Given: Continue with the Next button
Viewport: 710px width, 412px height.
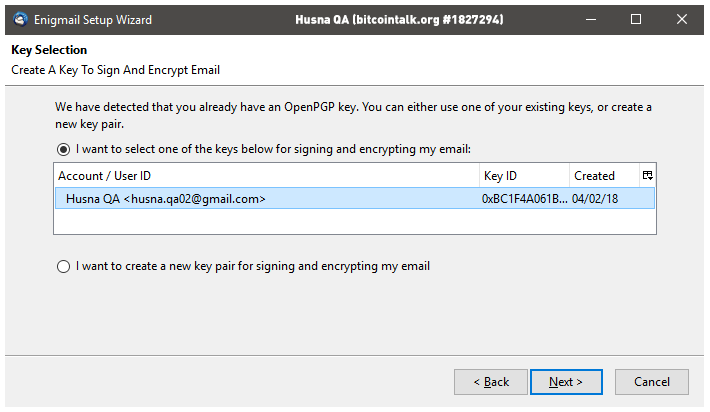Looking at the screenshot, I should click(566, 382).
